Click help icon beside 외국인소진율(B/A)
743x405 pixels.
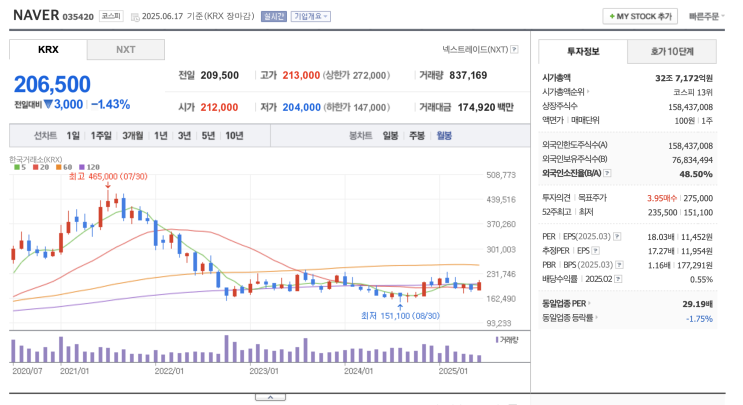607,173
